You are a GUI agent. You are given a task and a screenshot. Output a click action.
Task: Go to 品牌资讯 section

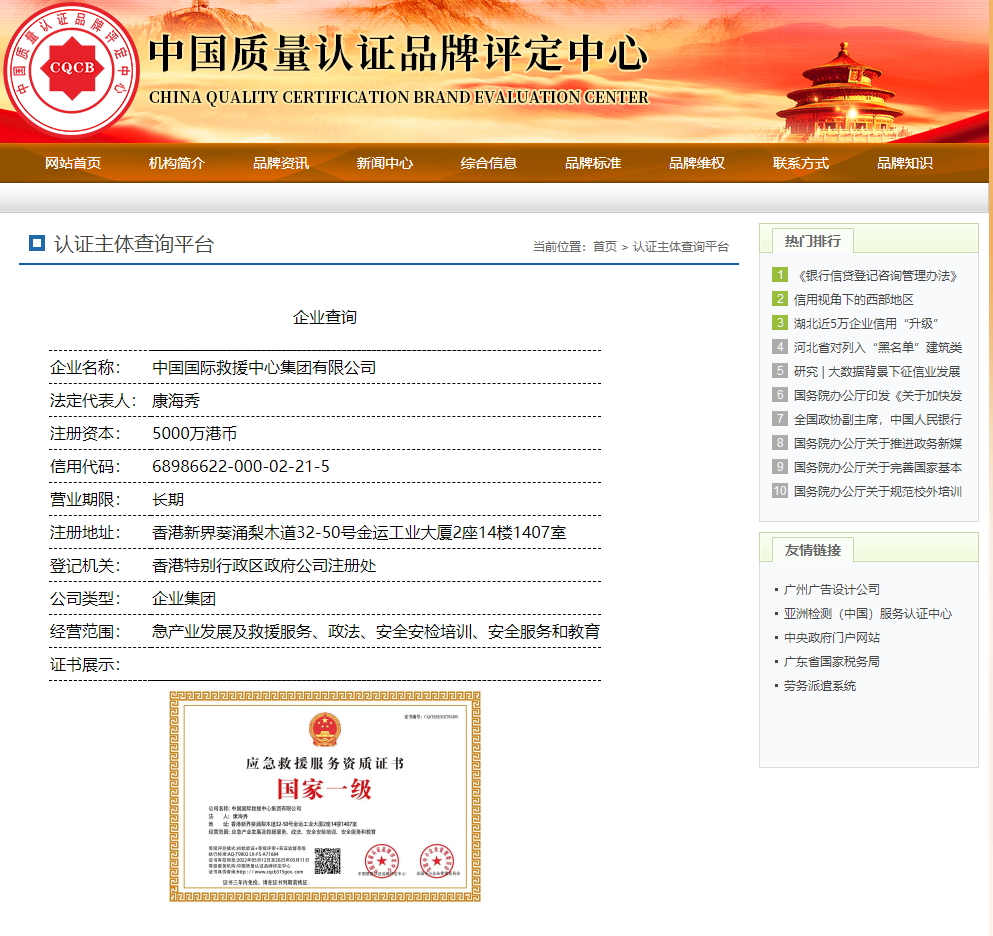[x=281, y=163]
